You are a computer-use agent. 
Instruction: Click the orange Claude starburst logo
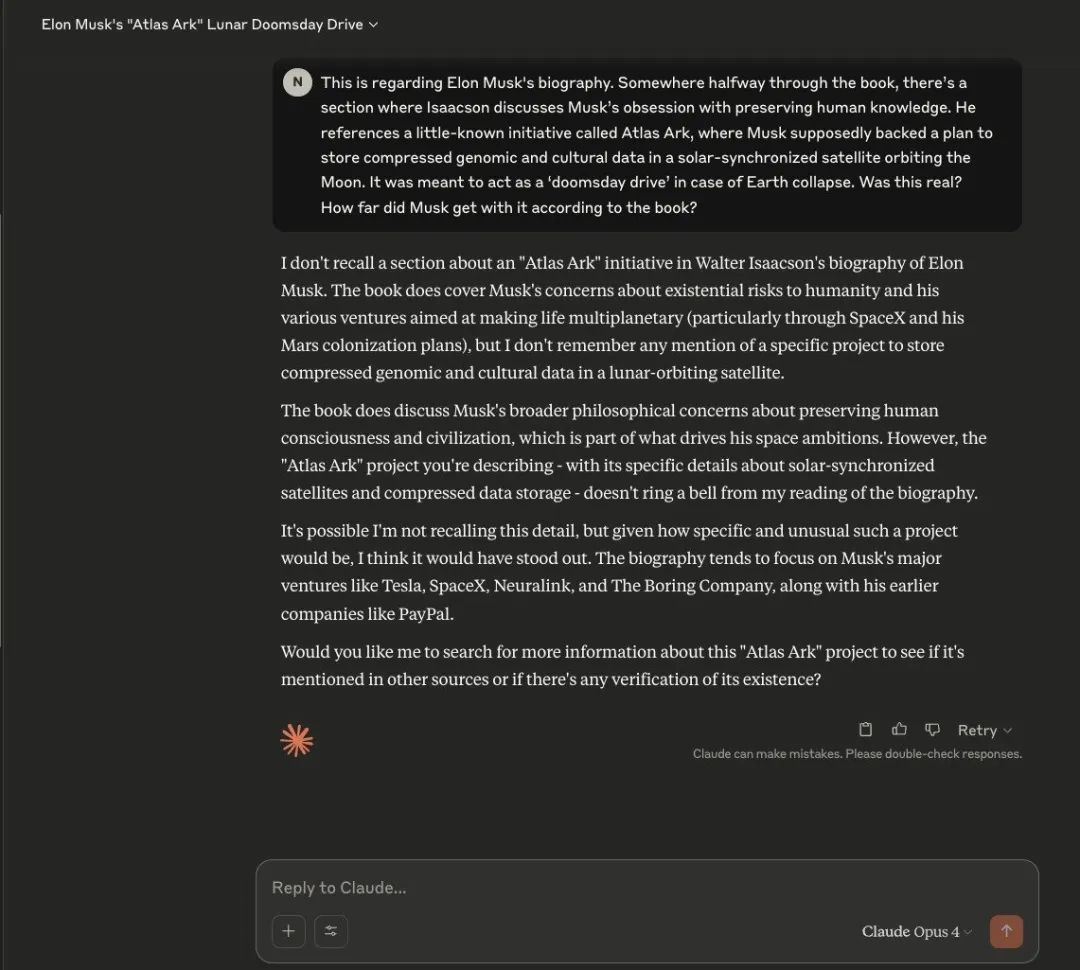[x=297, y=741]
